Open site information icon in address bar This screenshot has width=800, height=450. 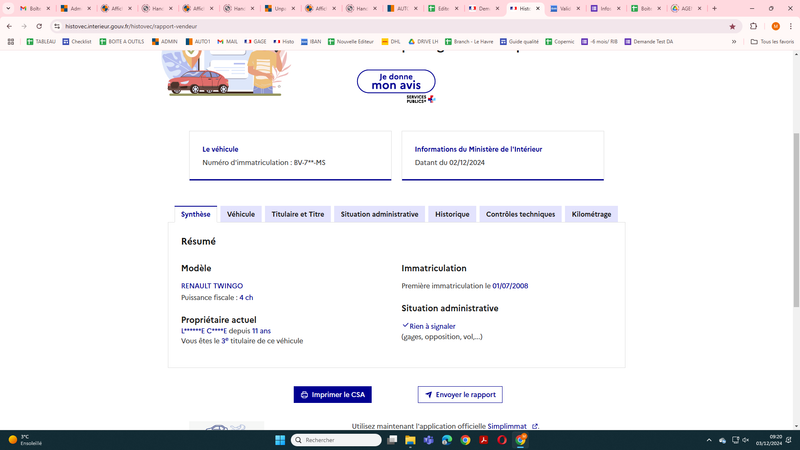click(x=57, y=26)
